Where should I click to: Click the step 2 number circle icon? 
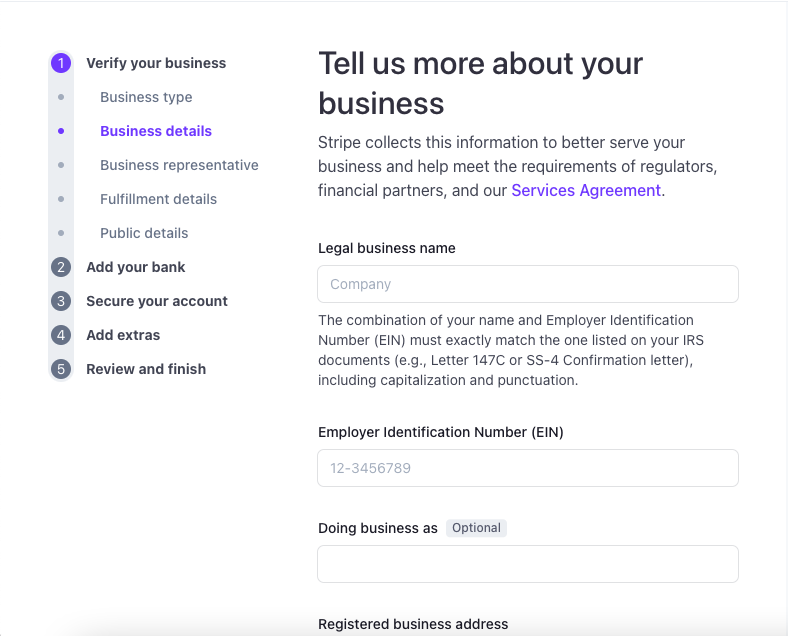tap(61, 267)
